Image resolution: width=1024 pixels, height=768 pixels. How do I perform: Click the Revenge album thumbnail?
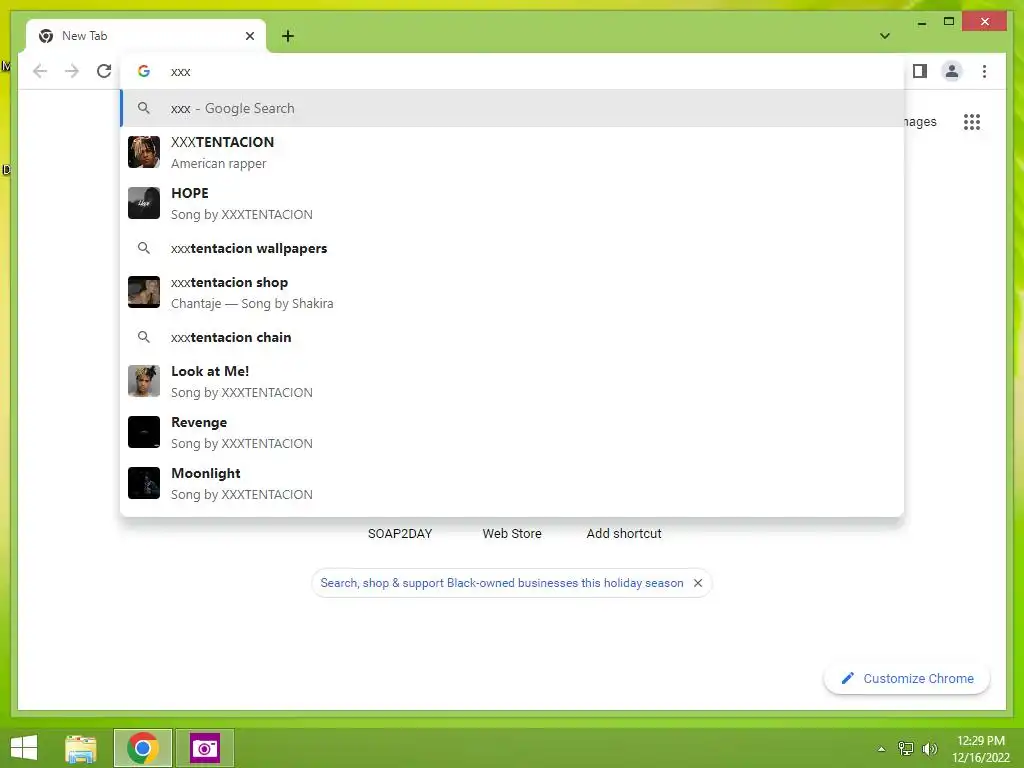coord(144,432)
